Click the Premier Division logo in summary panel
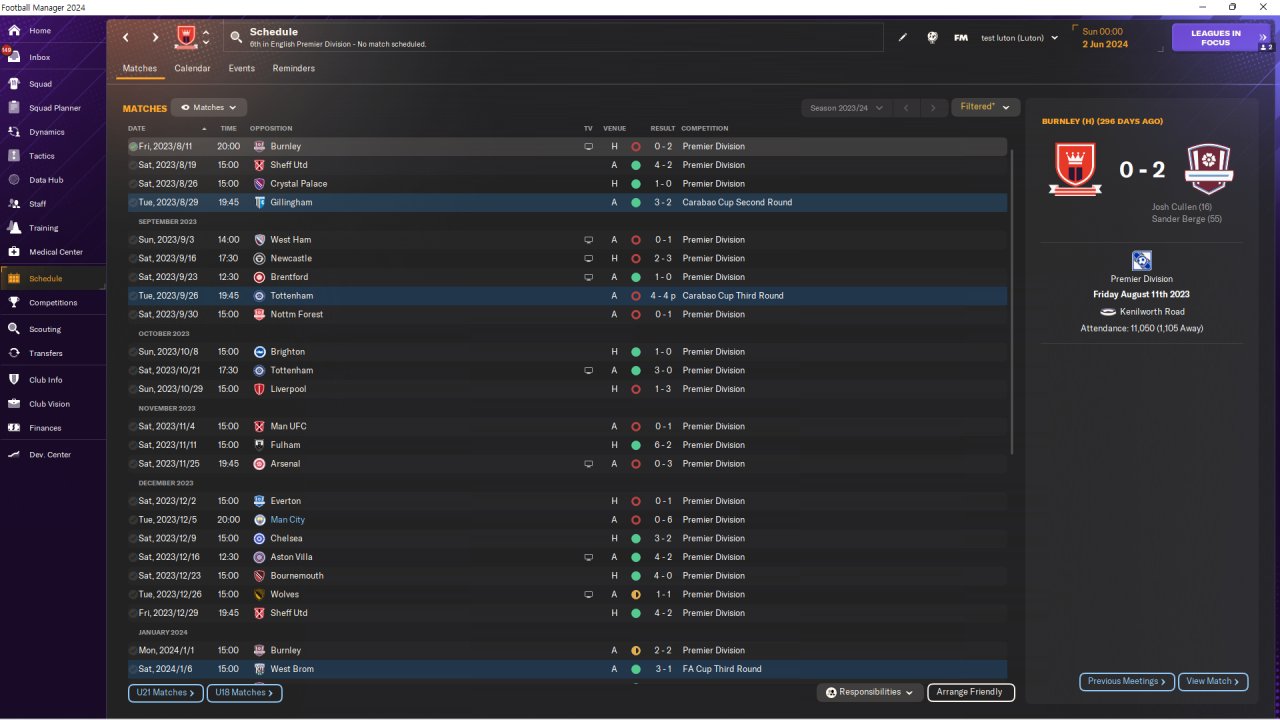The image size is (1280, 720). 1141,261
